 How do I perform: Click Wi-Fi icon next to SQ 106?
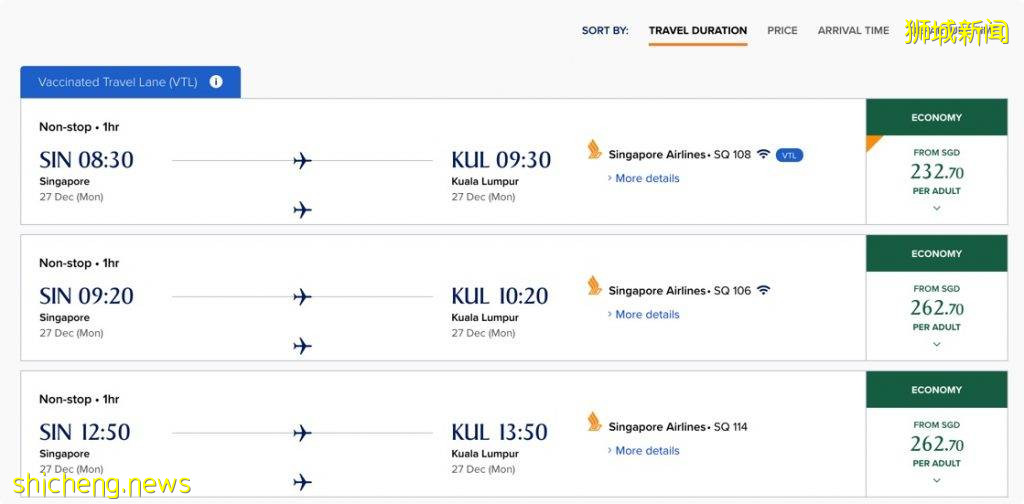(x=763, y=291)
